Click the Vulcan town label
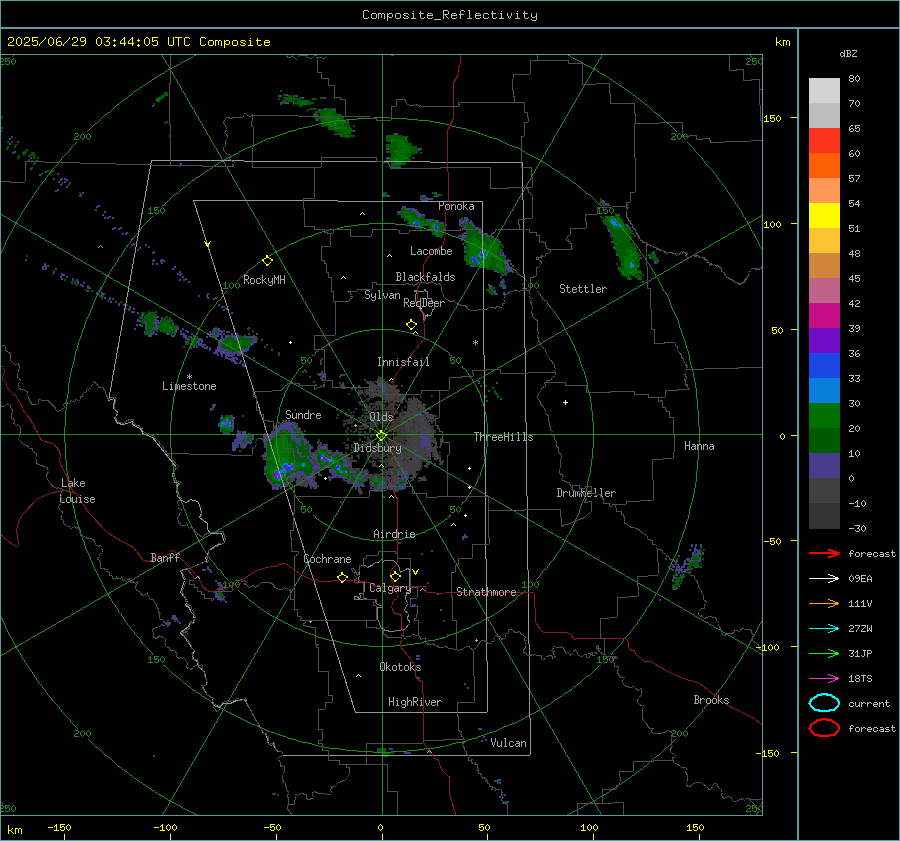This screenshot has height=841, width=900. 508,743
